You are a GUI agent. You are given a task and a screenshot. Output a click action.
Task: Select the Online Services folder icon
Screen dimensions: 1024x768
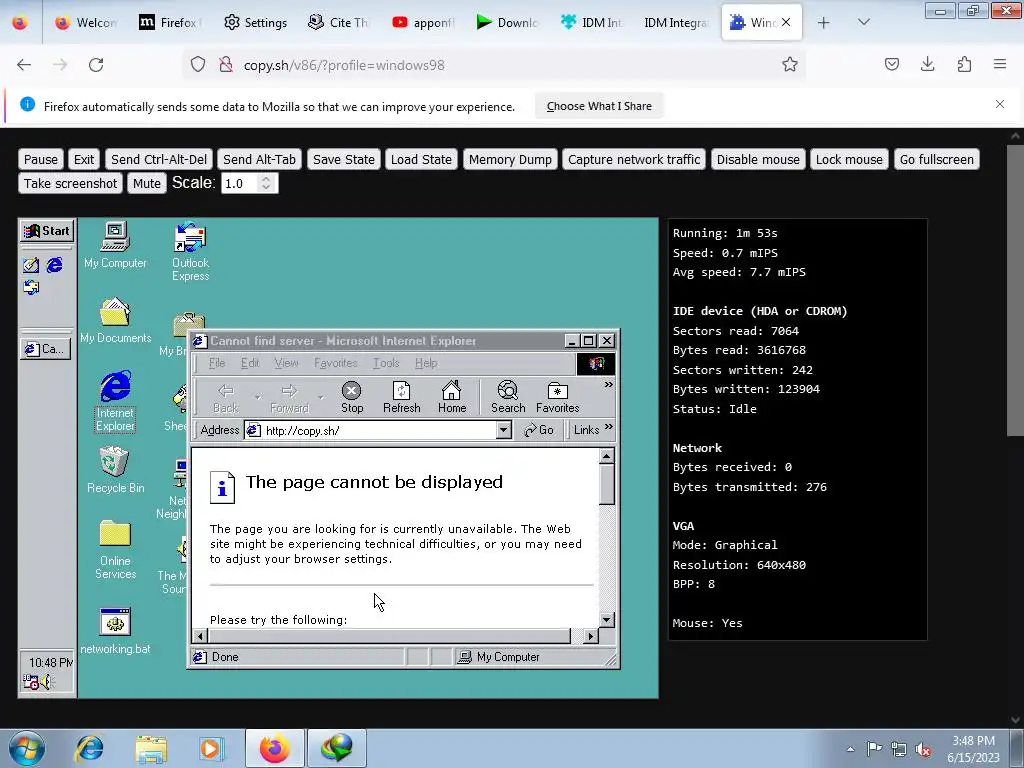point(116,550)
